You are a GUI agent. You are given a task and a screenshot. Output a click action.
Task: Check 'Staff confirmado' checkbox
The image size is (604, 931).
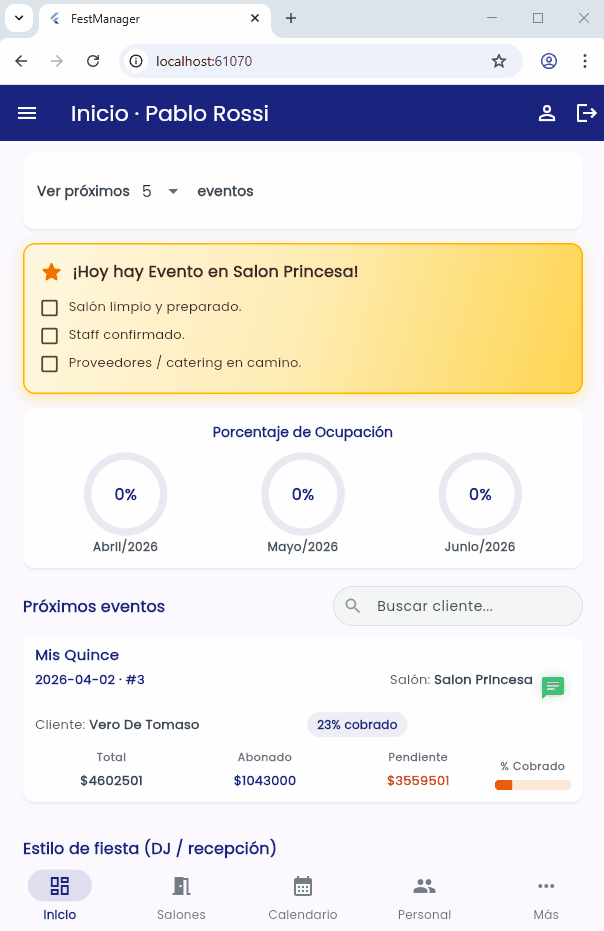50,335
